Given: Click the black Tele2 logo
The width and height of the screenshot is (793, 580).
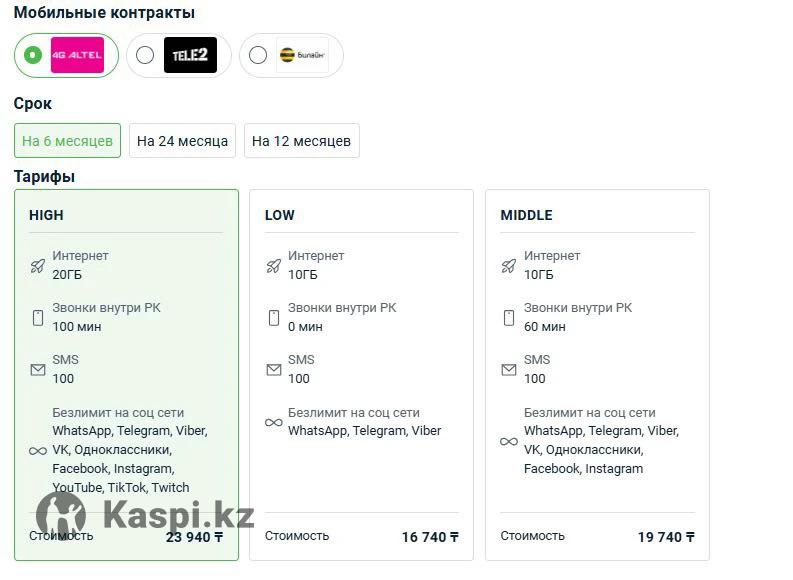Looking at the screenshot, I should (190, 55).
